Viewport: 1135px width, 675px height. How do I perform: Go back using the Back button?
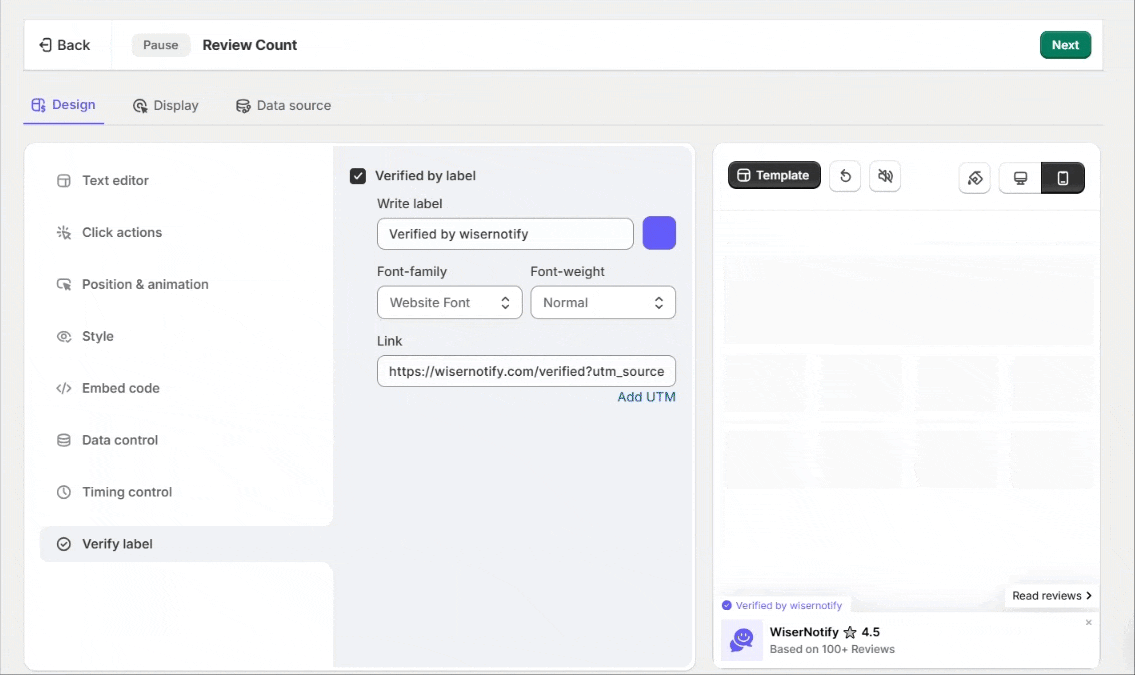[64, 45]
